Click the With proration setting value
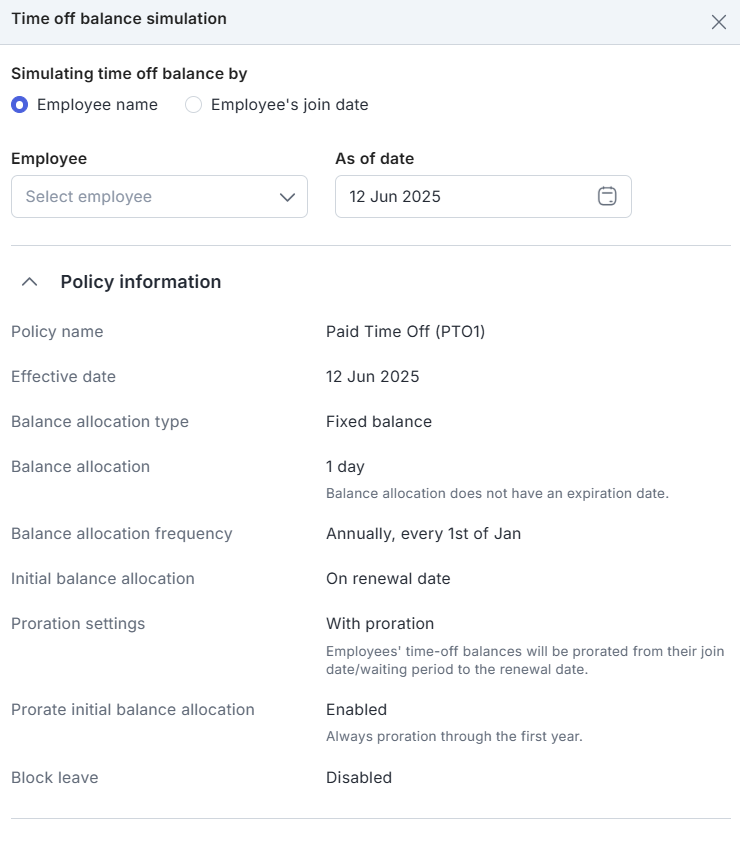 click(380, 624)
